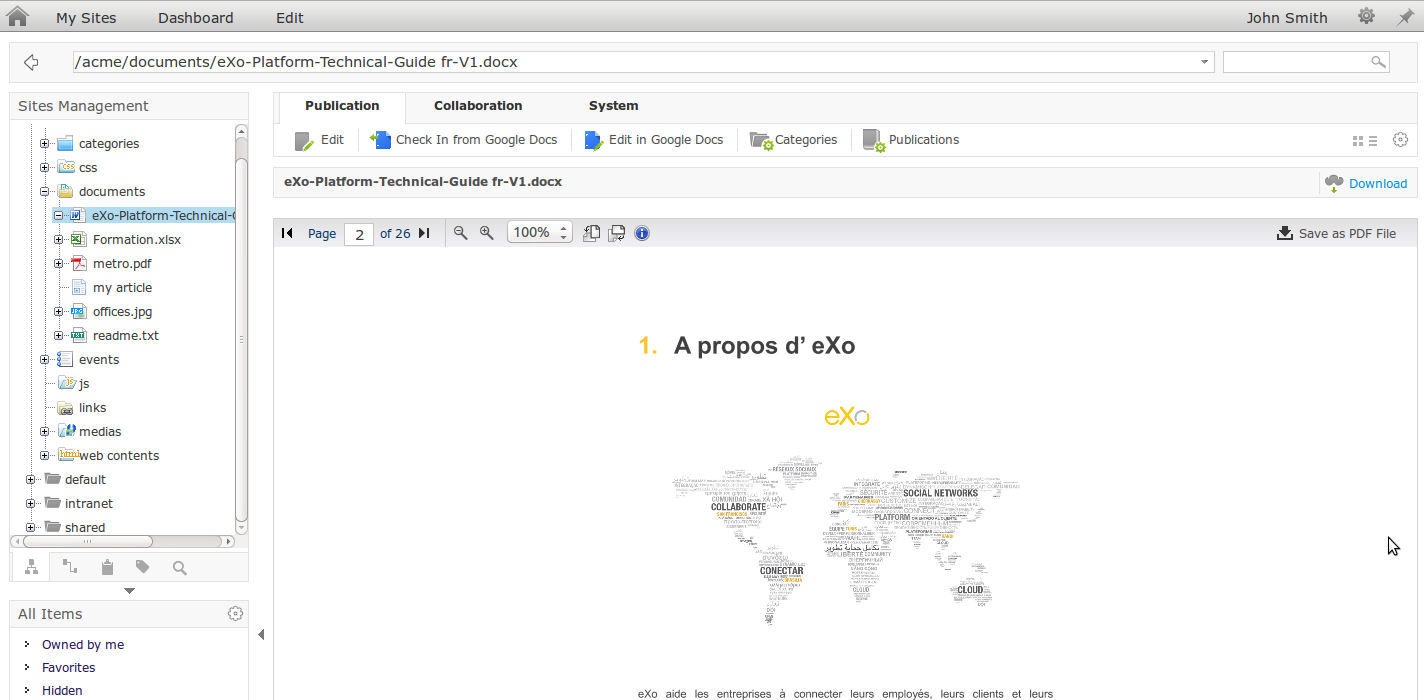Switch to list view
This screenshot has height=700, width=1424.
pos(1373,141)
